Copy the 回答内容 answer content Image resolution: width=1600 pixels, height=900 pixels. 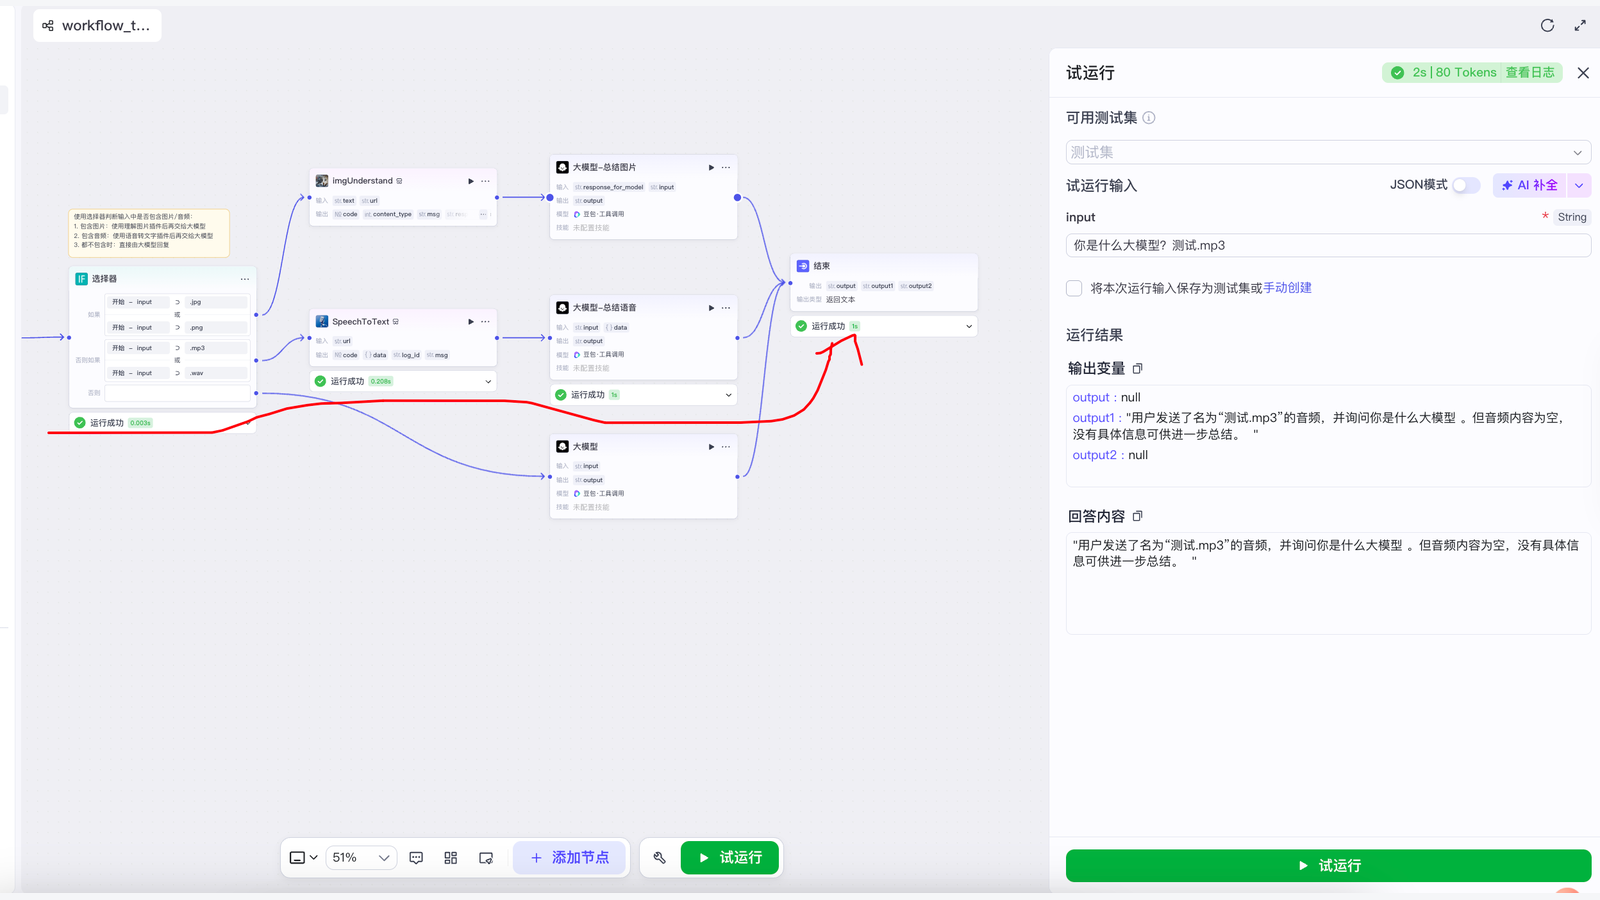(x=1138, y=517)
